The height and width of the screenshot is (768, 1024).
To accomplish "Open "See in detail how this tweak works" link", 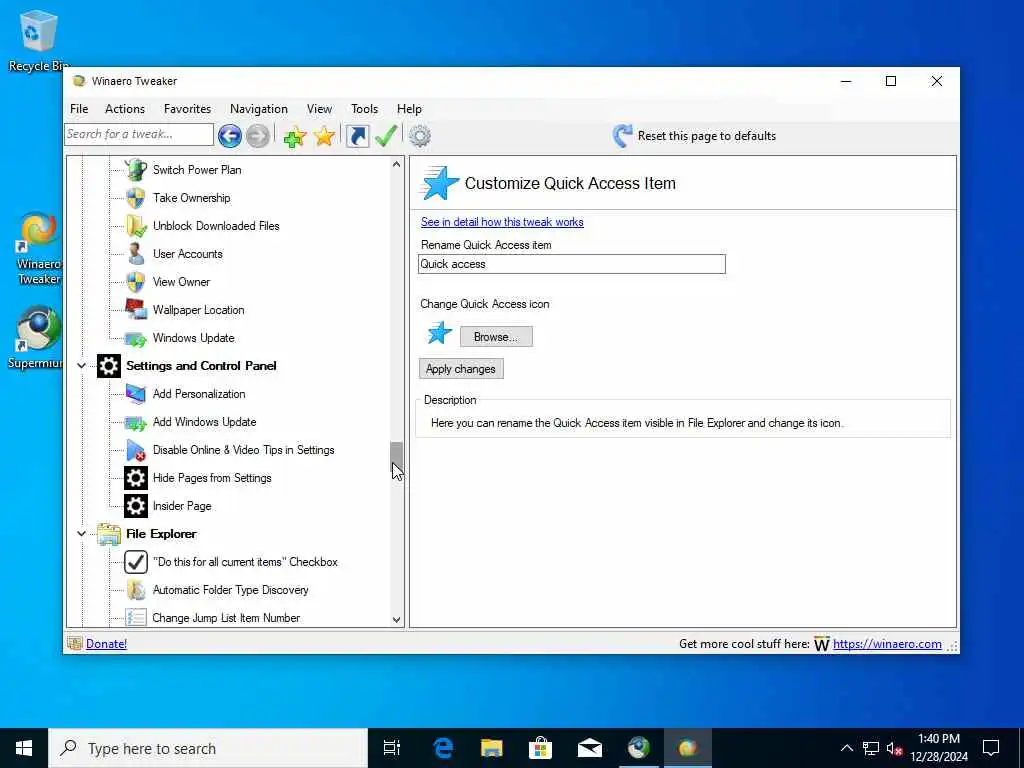I will (502, 222).
